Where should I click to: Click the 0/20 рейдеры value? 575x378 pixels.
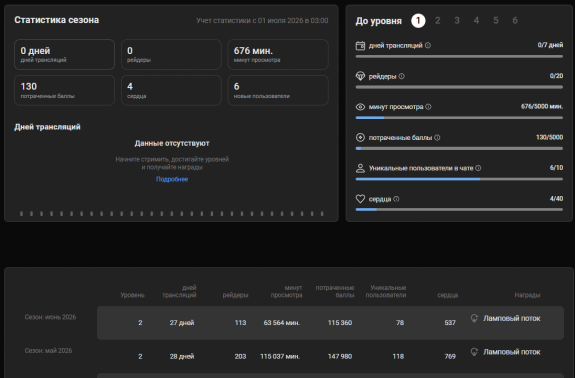pyautogui.click(x=556, y=76)
